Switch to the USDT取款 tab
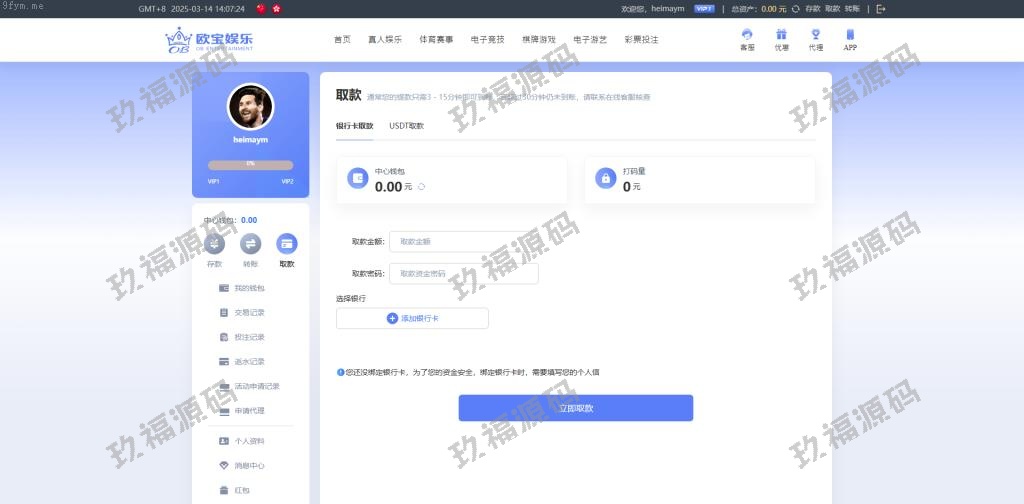1024x504 pixels. [406, 126]
